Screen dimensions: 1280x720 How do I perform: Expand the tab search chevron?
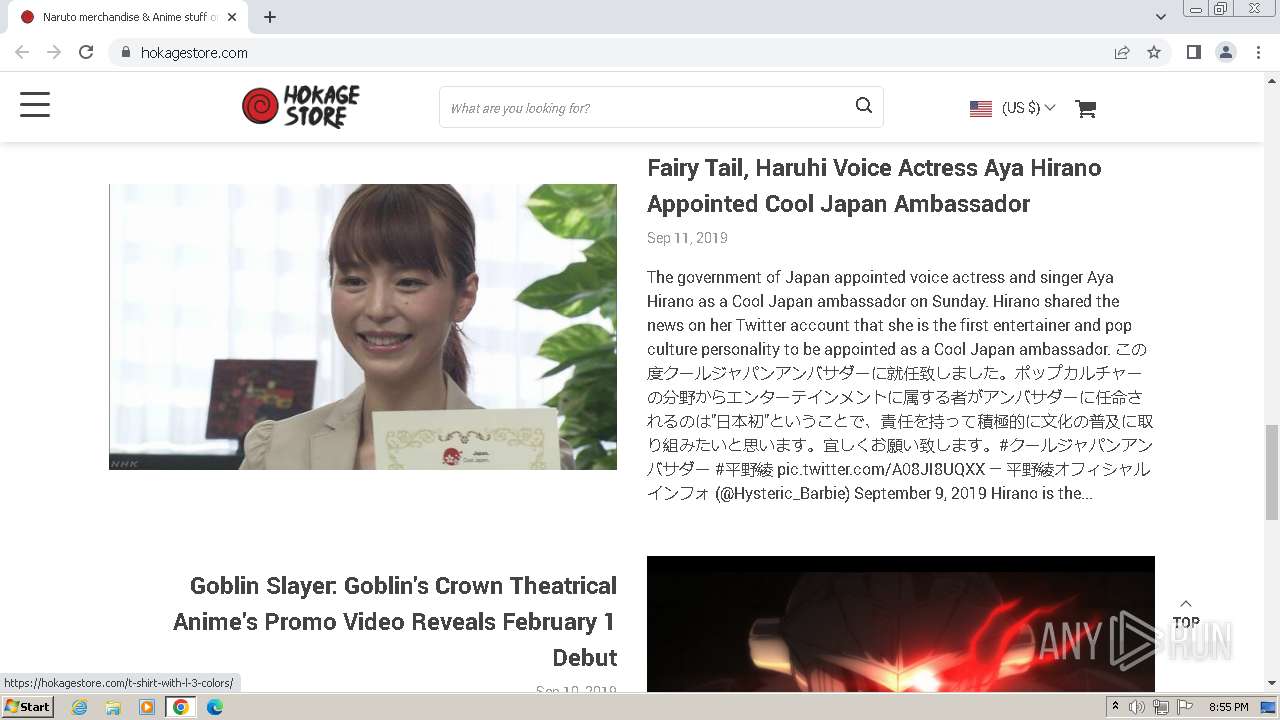[1160, 17]
